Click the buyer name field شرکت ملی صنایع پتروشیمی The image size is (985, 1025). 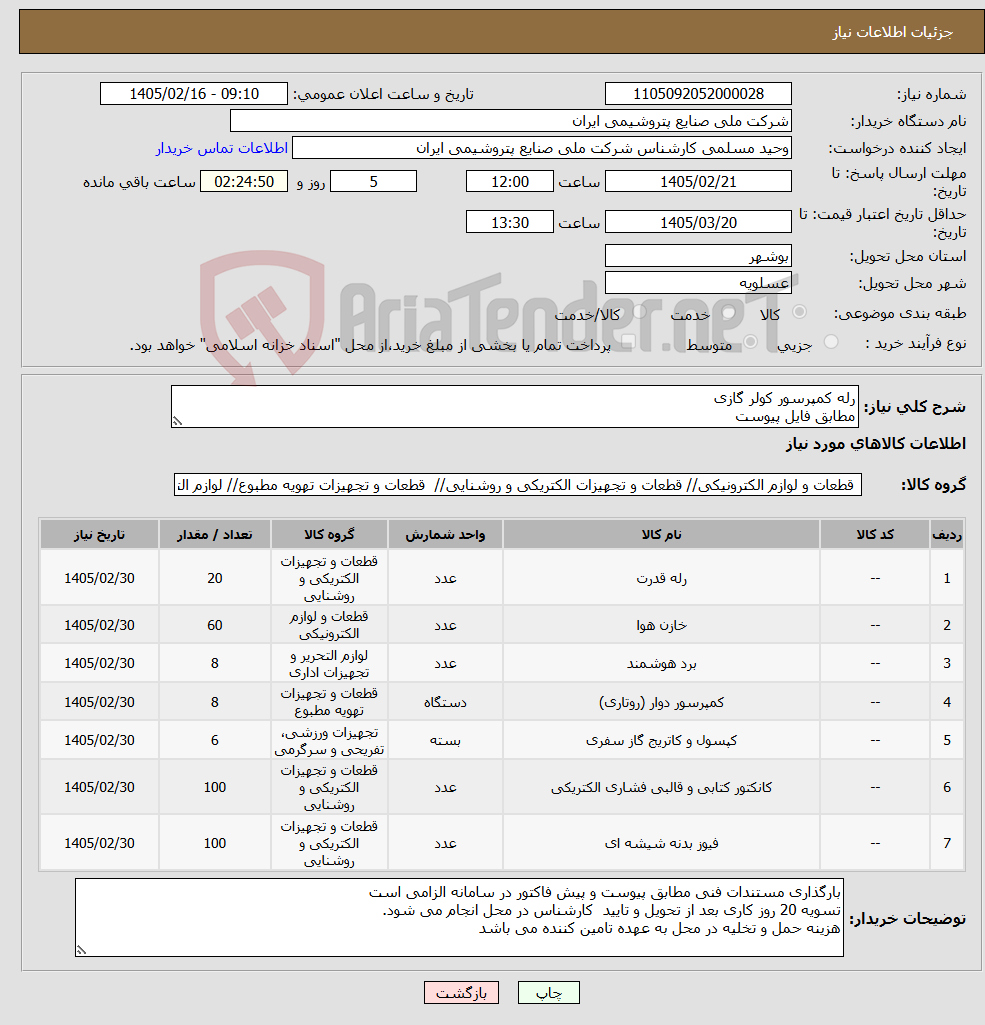510,121
